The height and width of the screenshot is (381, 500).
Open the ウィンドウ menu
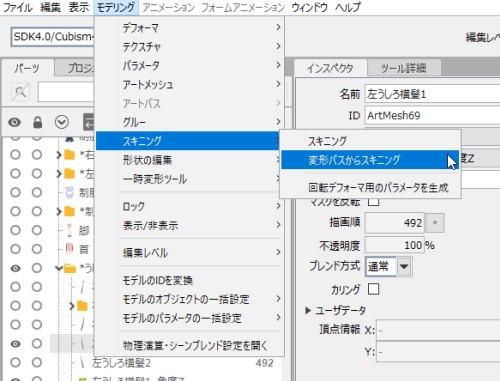[309, 7]
